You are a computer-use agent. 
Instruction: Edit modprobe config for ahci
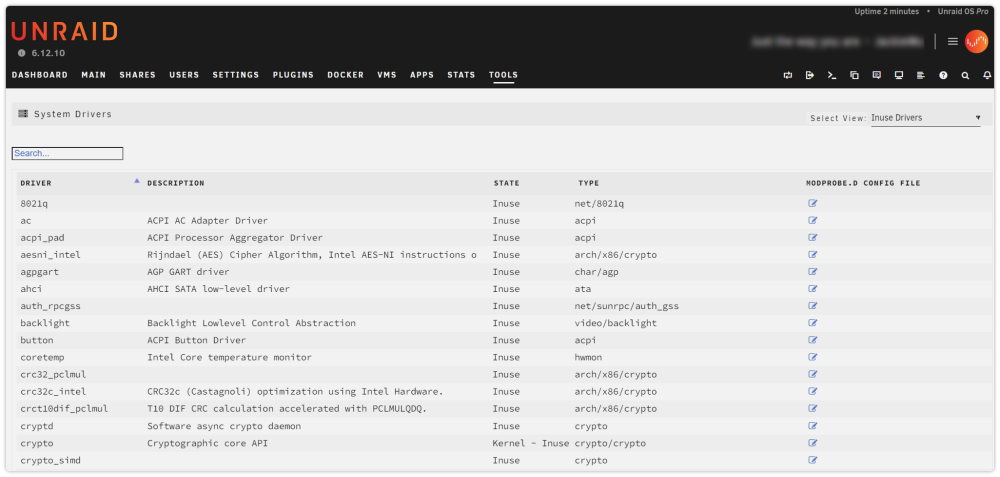[812, 289]
